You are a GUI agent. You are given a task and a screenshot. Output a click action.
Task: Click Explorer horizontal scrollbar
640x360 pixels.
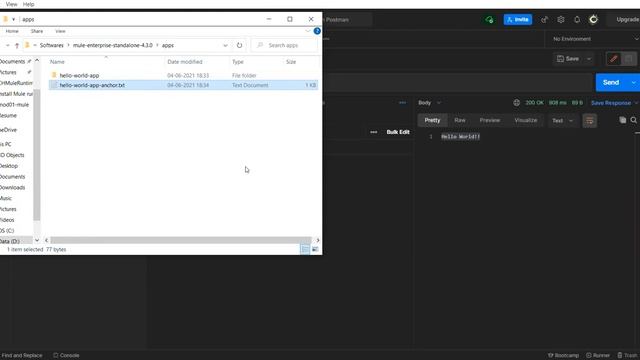181,240
